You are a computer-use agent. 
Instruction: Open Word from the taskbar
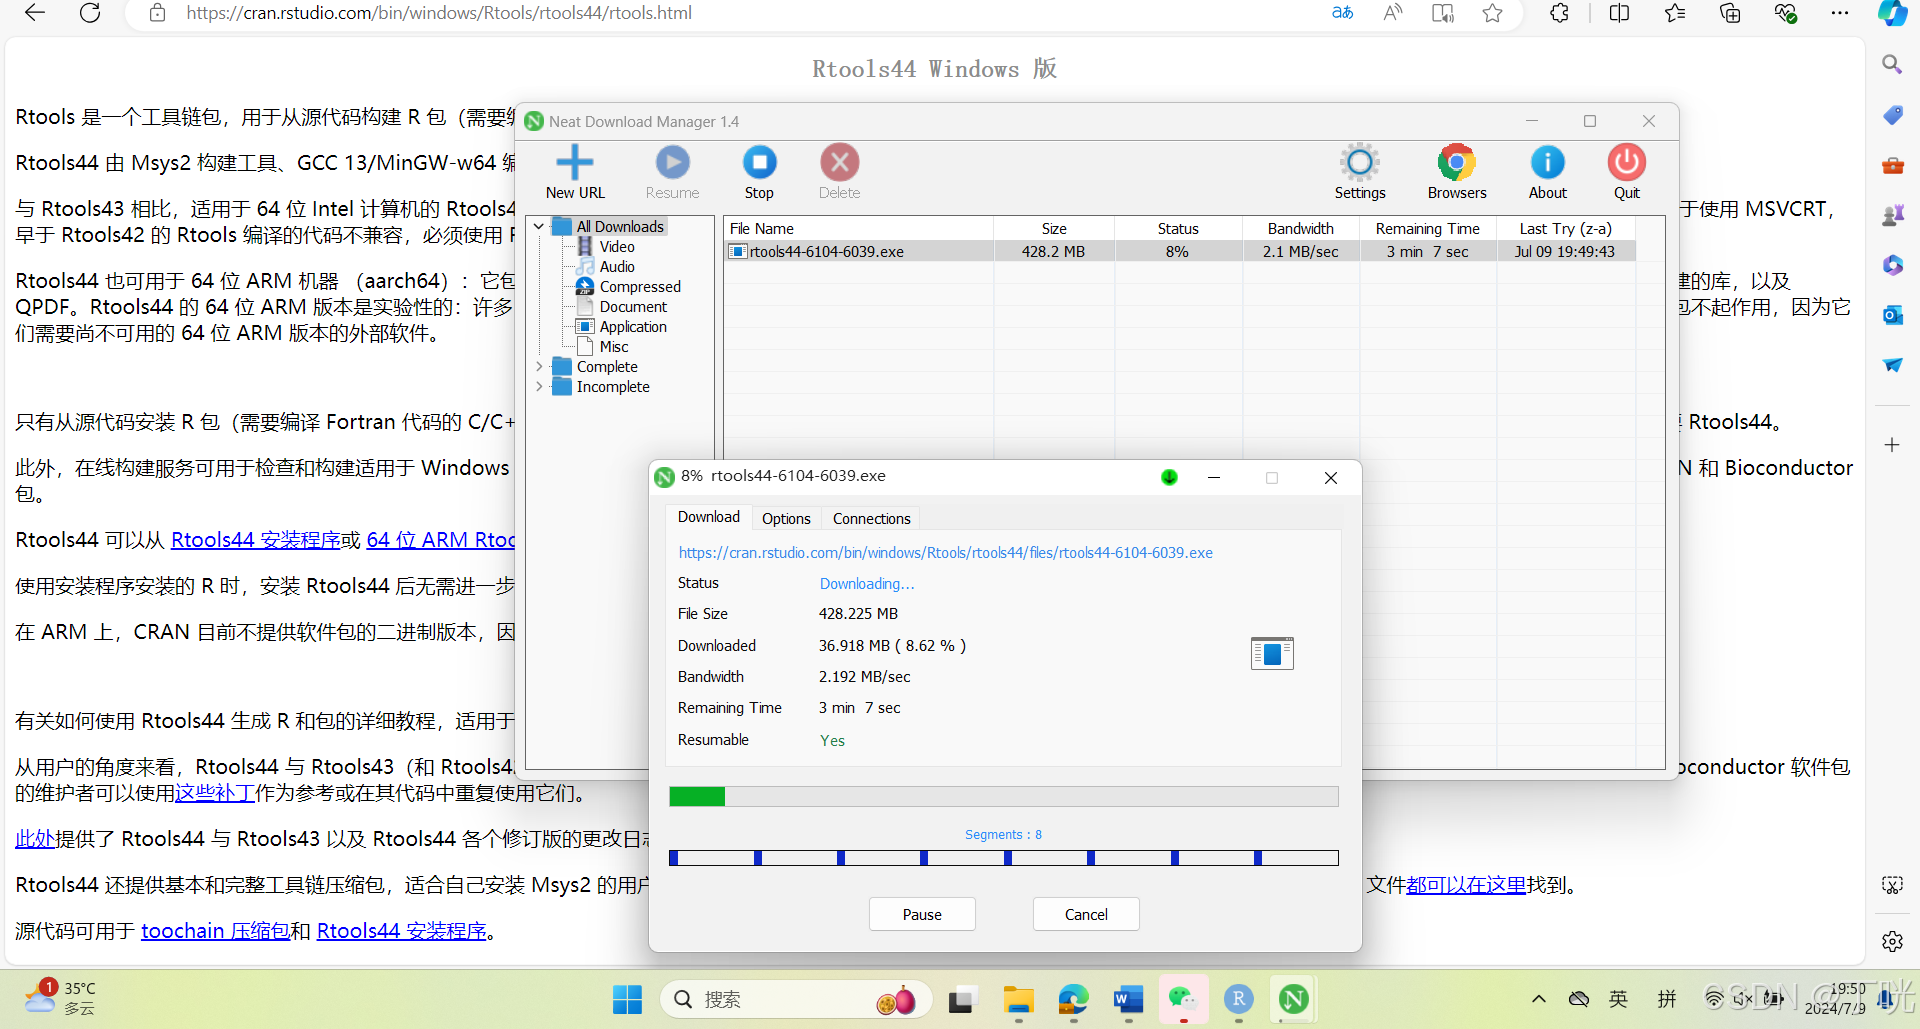point(1128,999)
